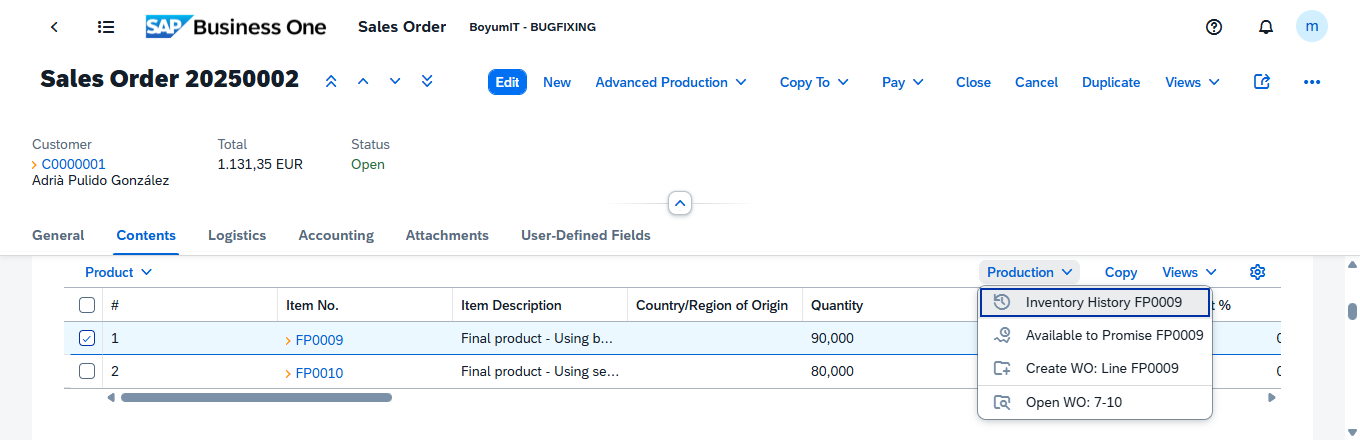This screenshot has width=1360, height=440.
Task: Open the user profile avatar 'm'
Action: click(x=1312, y=26)
